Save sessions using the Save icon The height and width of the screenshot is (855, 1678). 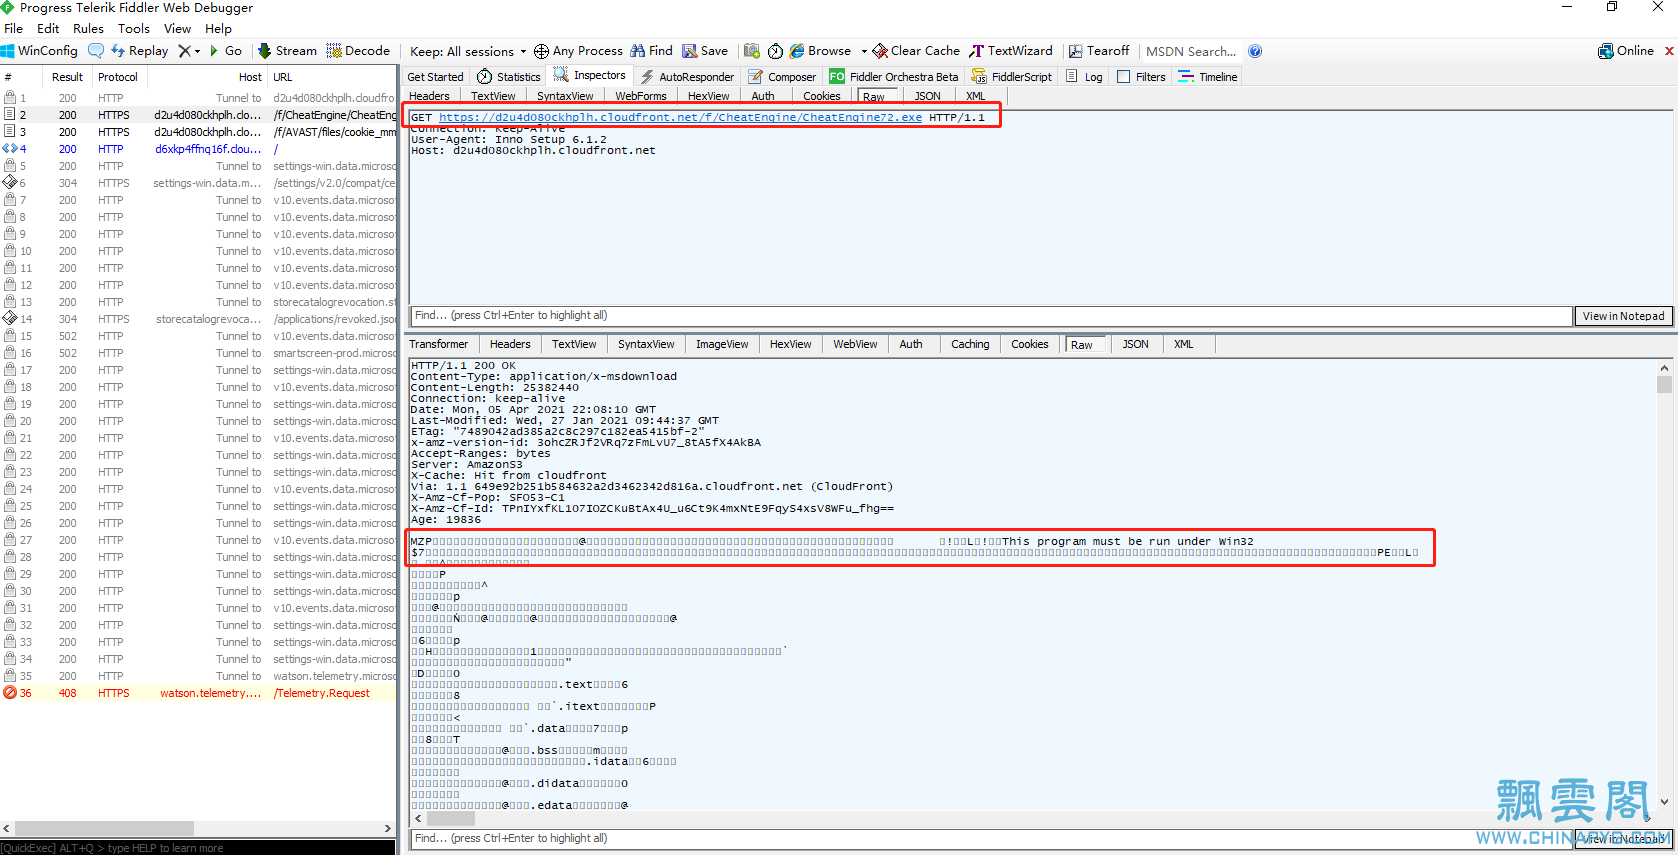coord(705,51)
